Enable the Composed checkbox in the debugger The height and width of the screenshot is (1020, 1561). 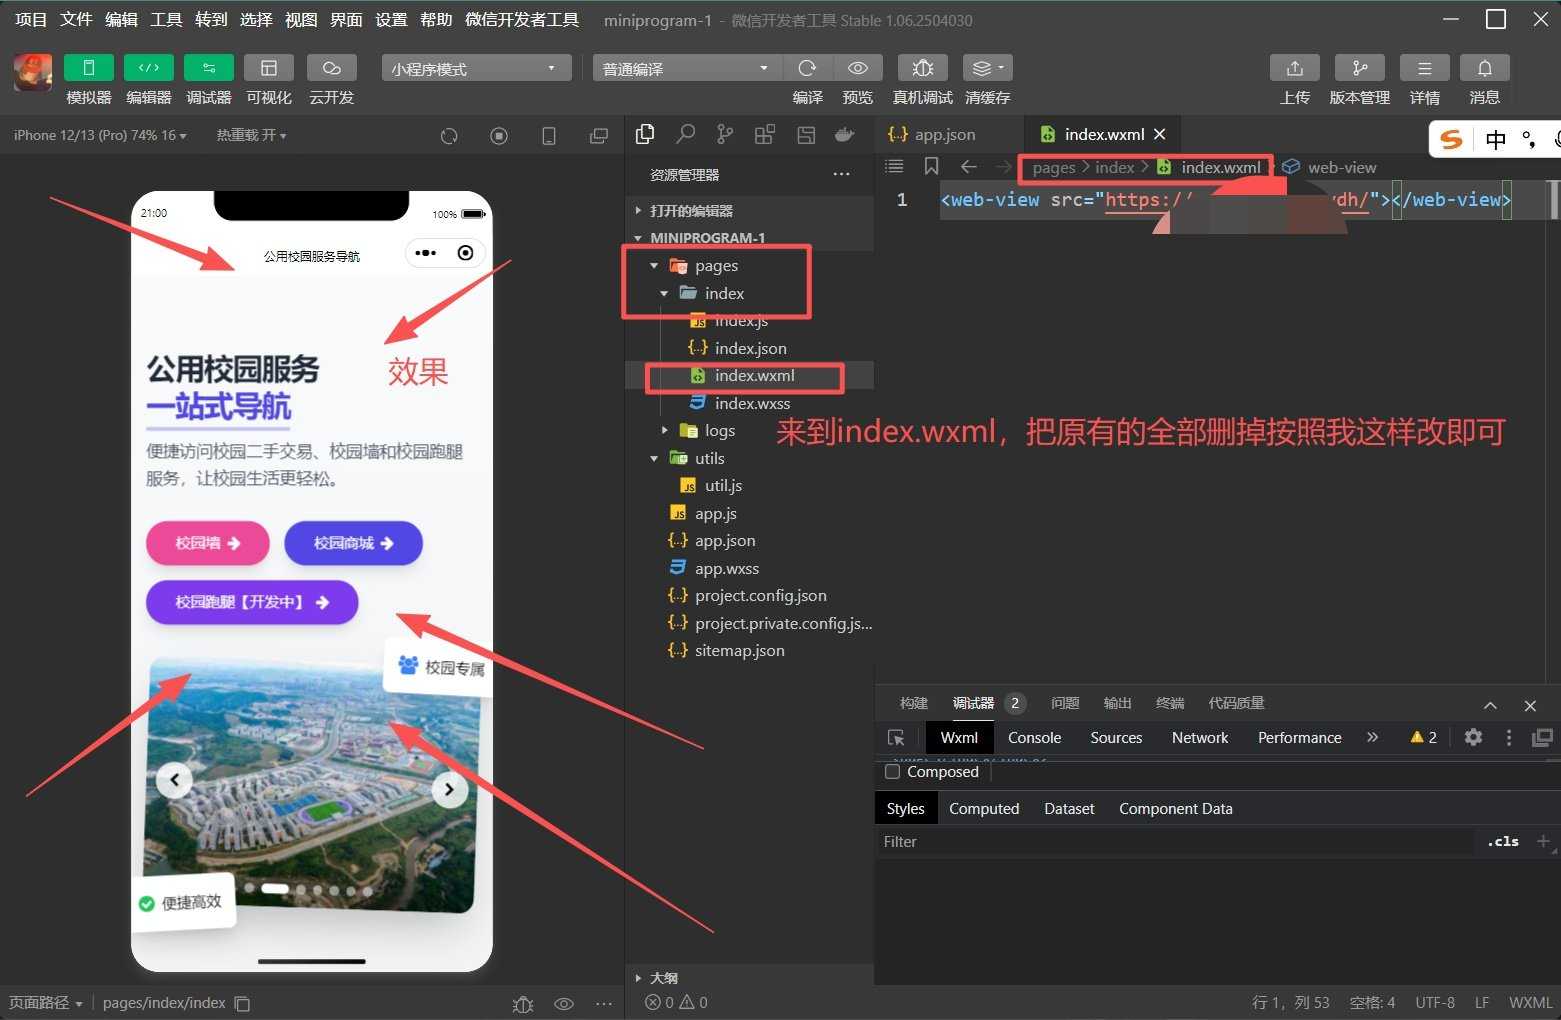(893, 771)
